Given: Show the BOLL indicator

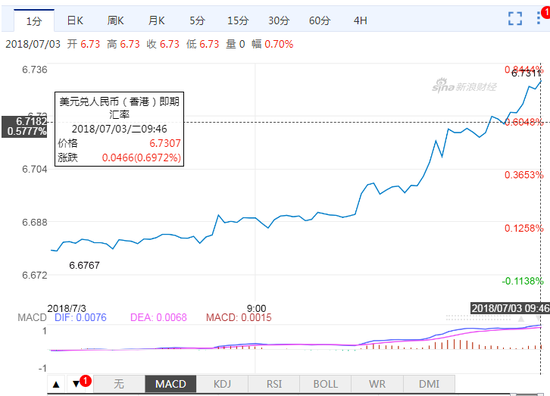Looking at the screenshot, I should (x=326, y=384).
